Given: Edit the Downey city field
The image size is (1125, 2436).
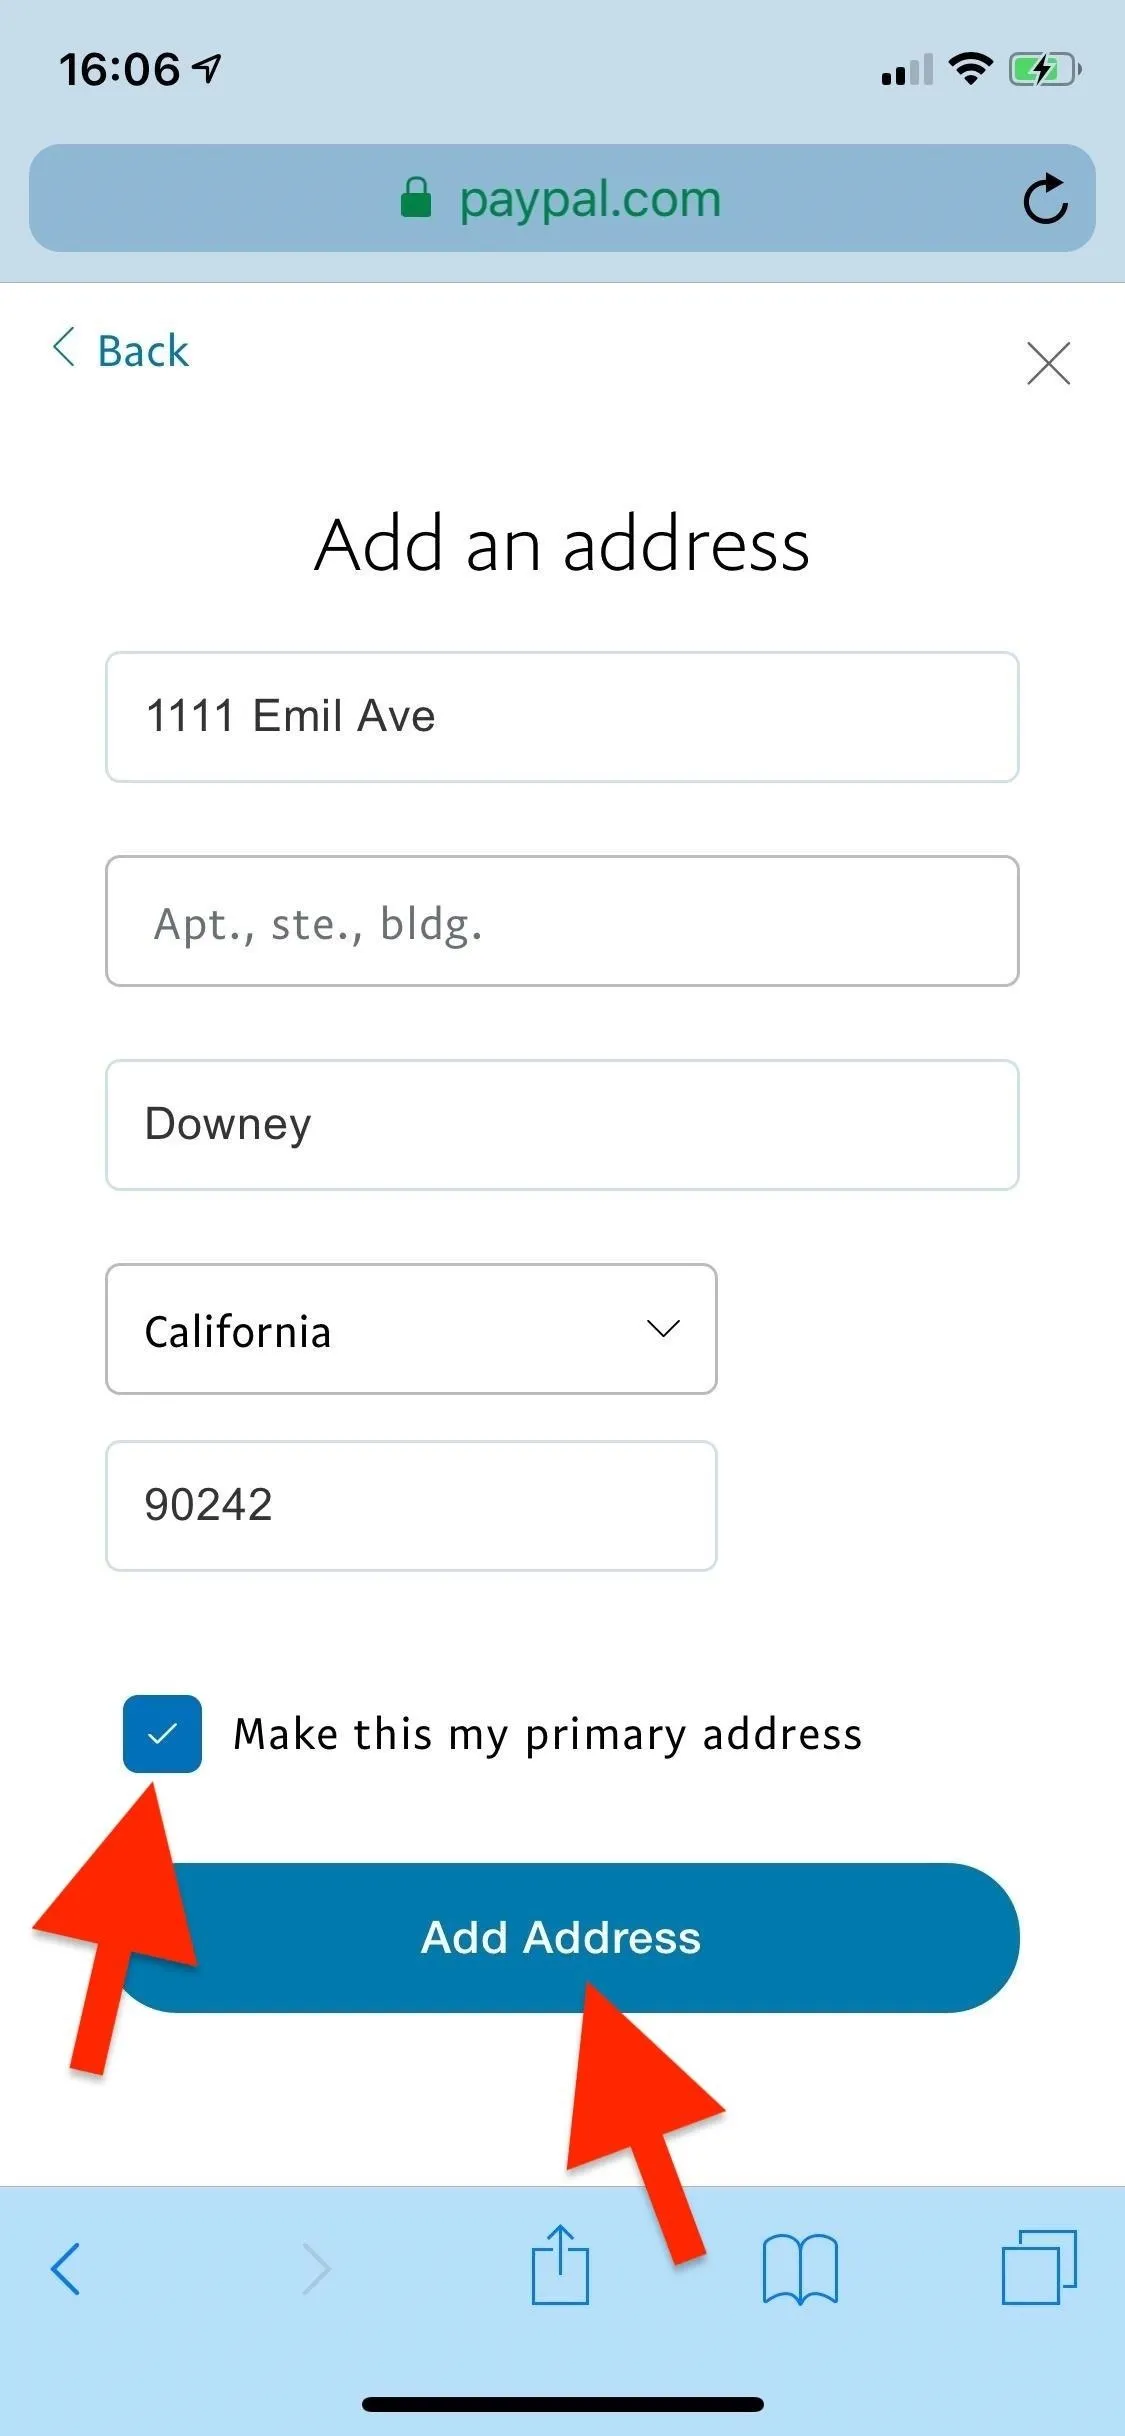Looking at the screenshot, I should (562, 1125).
